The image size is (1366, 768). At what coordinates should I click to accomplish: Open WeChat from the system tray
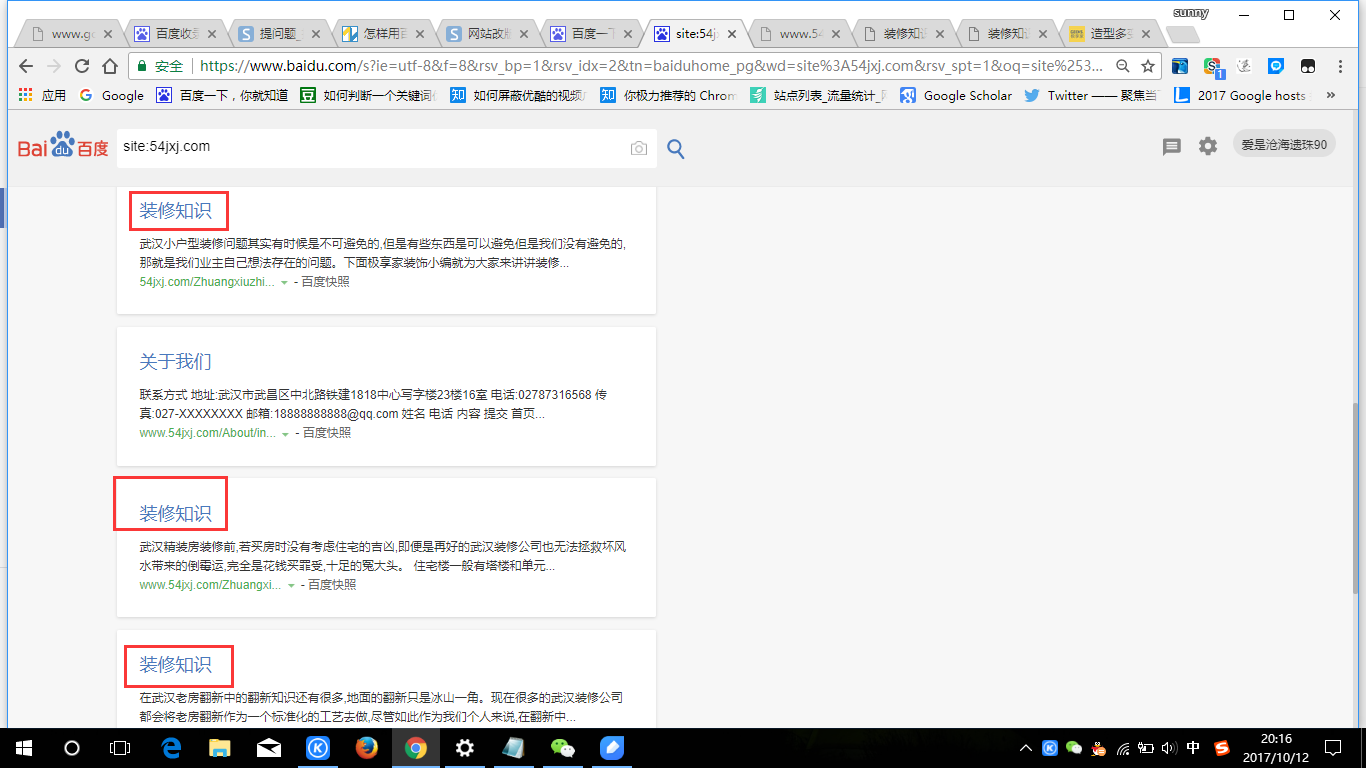coord(1072,747)
